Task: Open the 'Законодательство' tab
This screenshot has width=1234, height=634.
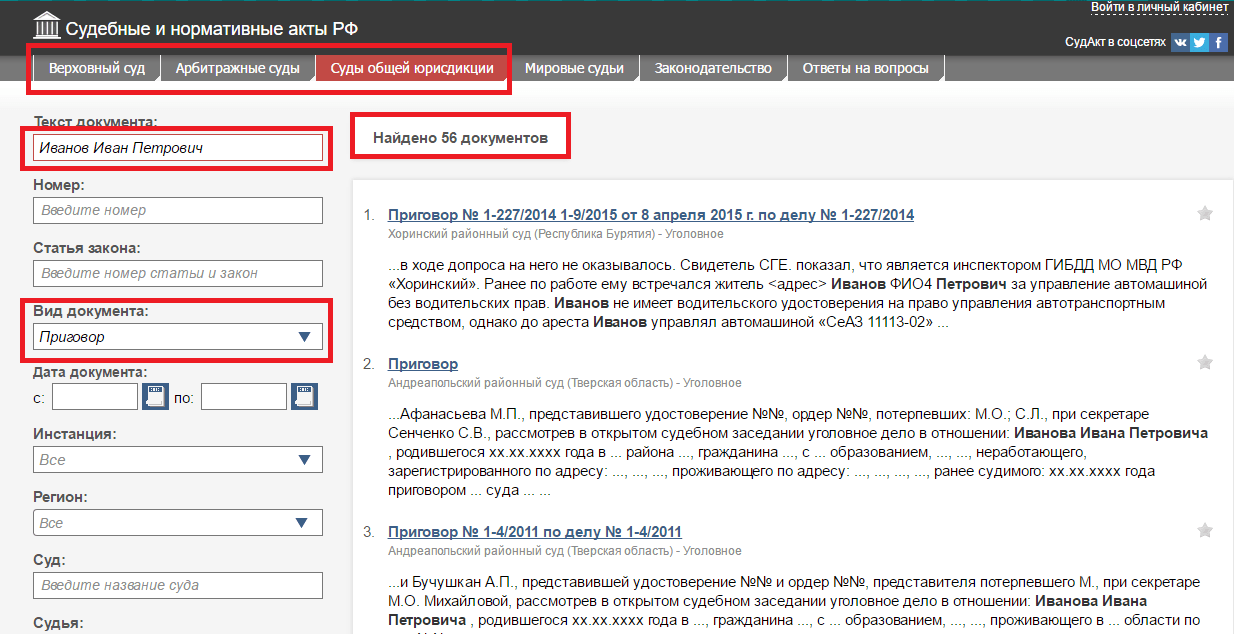Action: (x=713, y=69)
